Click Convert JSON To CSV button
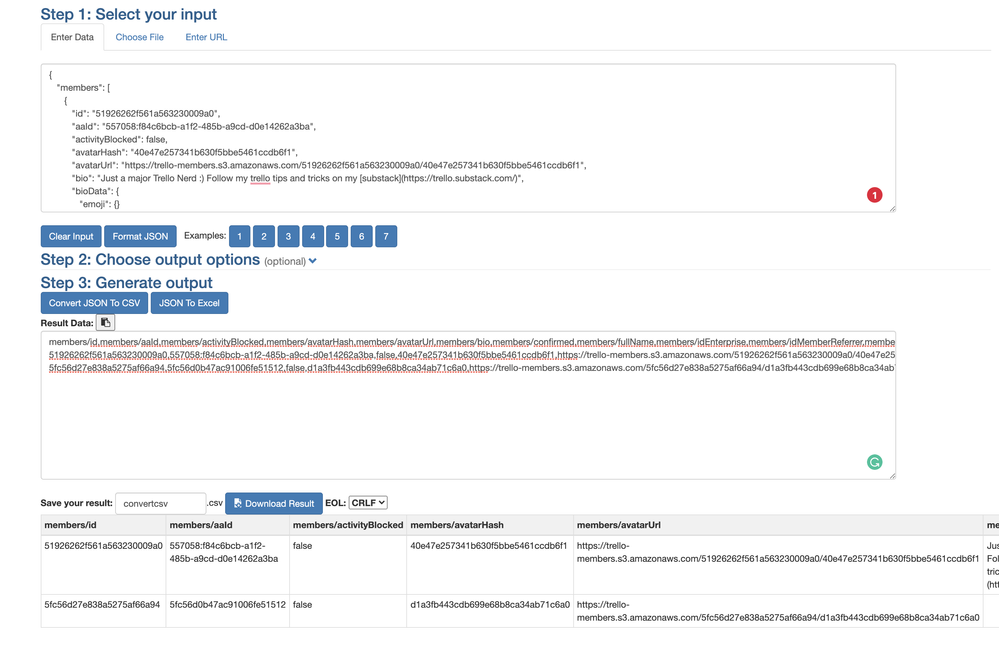Image resolution: width=999 pixels, height=657 pixels. [94, 303]
